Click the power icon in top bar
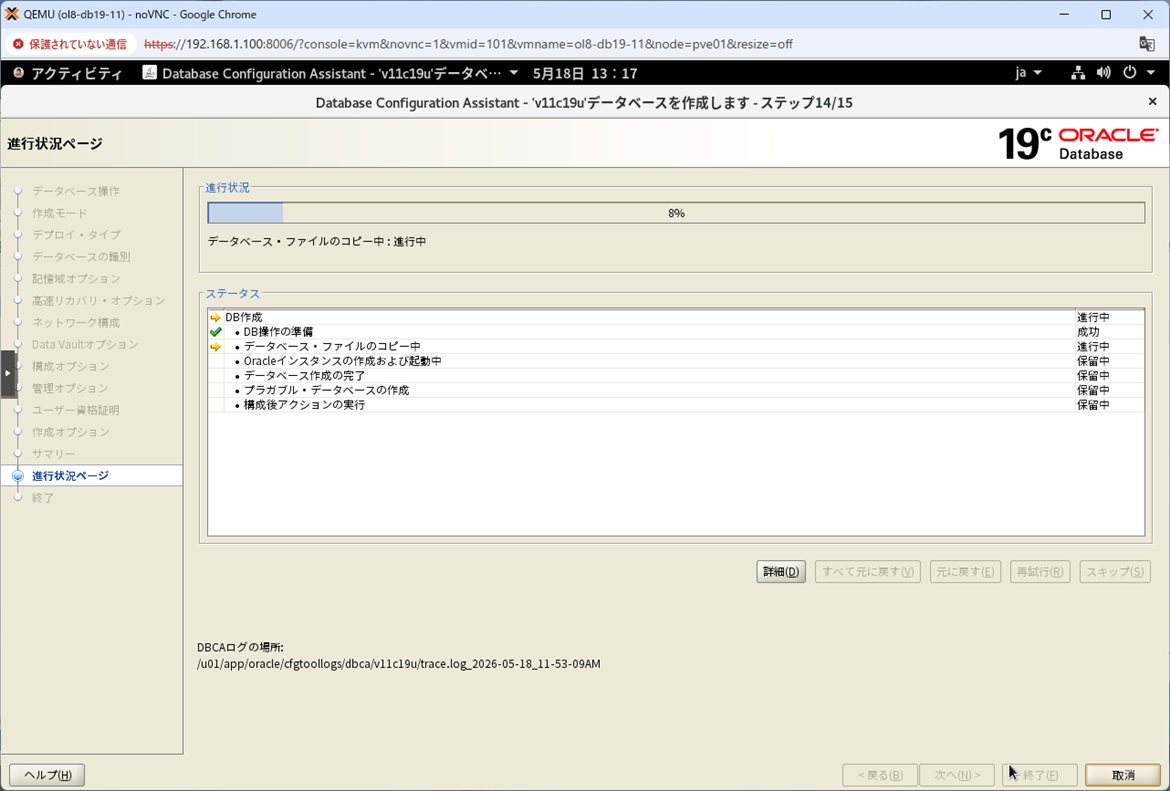The width and height of the screenshot is (1170, 791). [x=1130, y=73]
